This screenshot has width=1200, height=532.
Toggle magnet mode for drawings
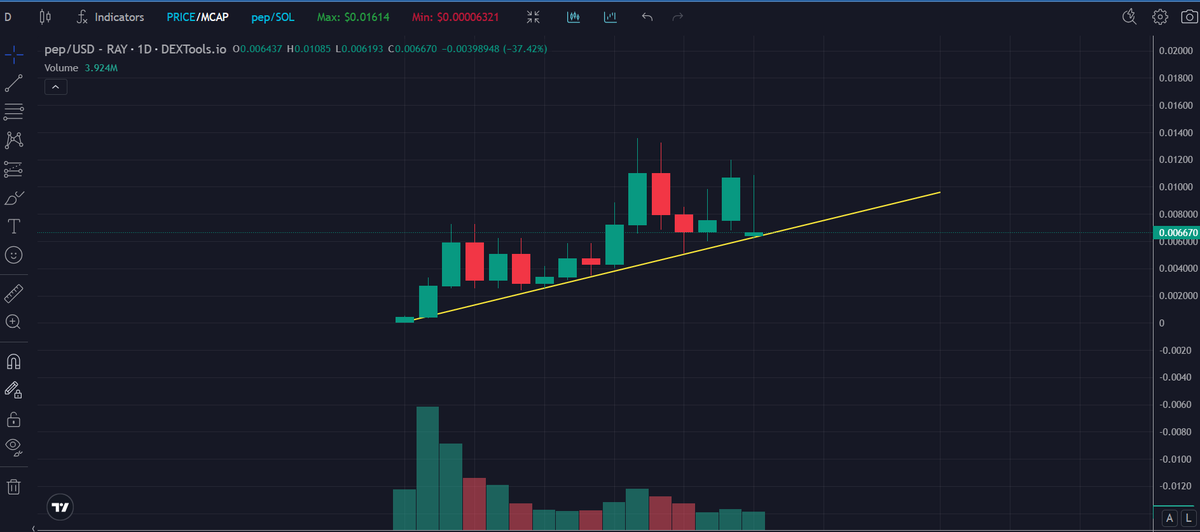(x=14, y=360)
